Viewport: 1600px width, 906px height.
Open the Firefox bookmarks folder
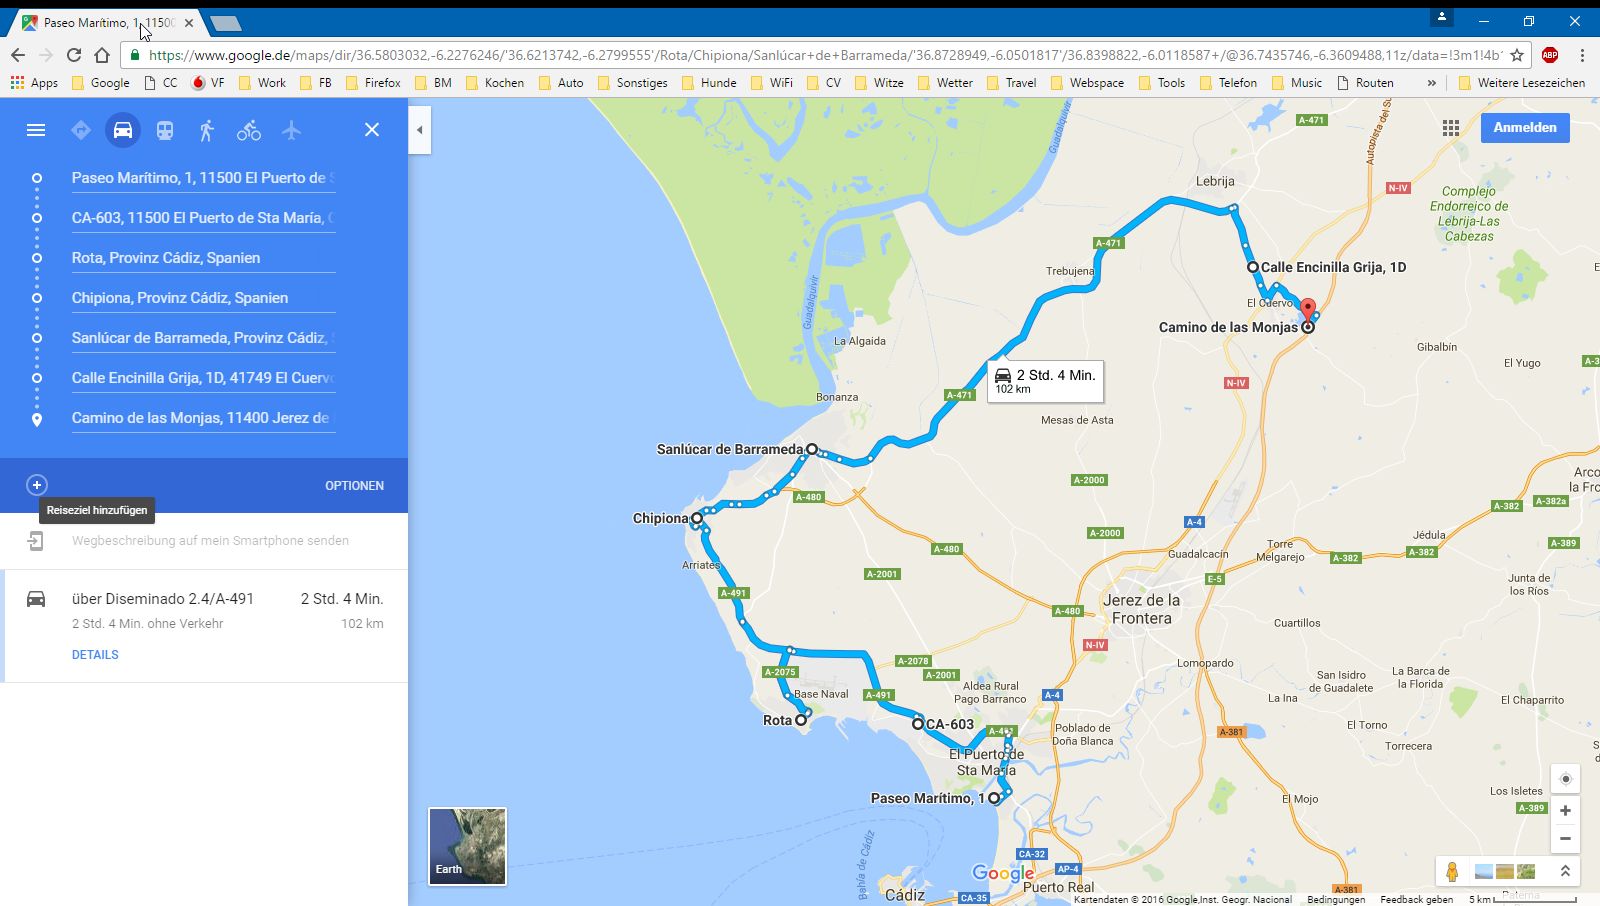(x=372, y=83)
